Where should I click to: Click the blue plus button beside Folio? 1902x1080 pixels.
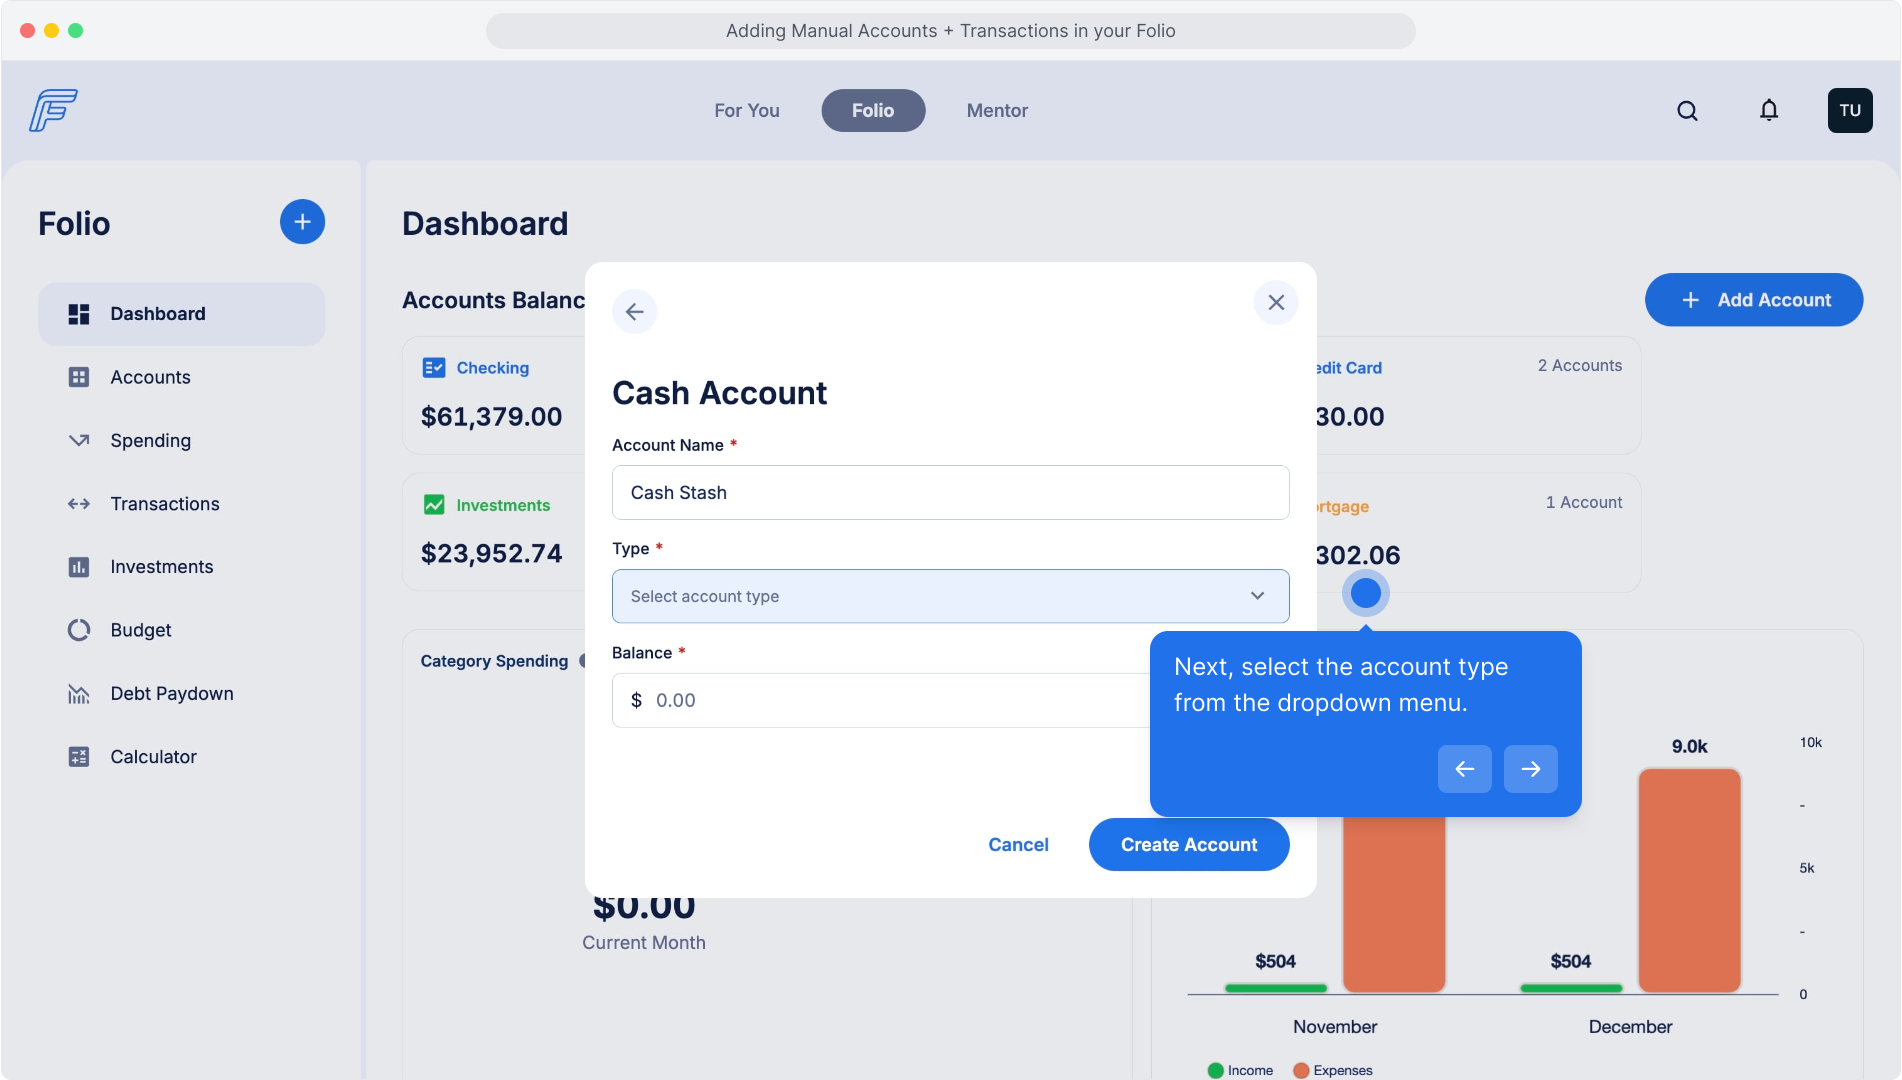302,222
